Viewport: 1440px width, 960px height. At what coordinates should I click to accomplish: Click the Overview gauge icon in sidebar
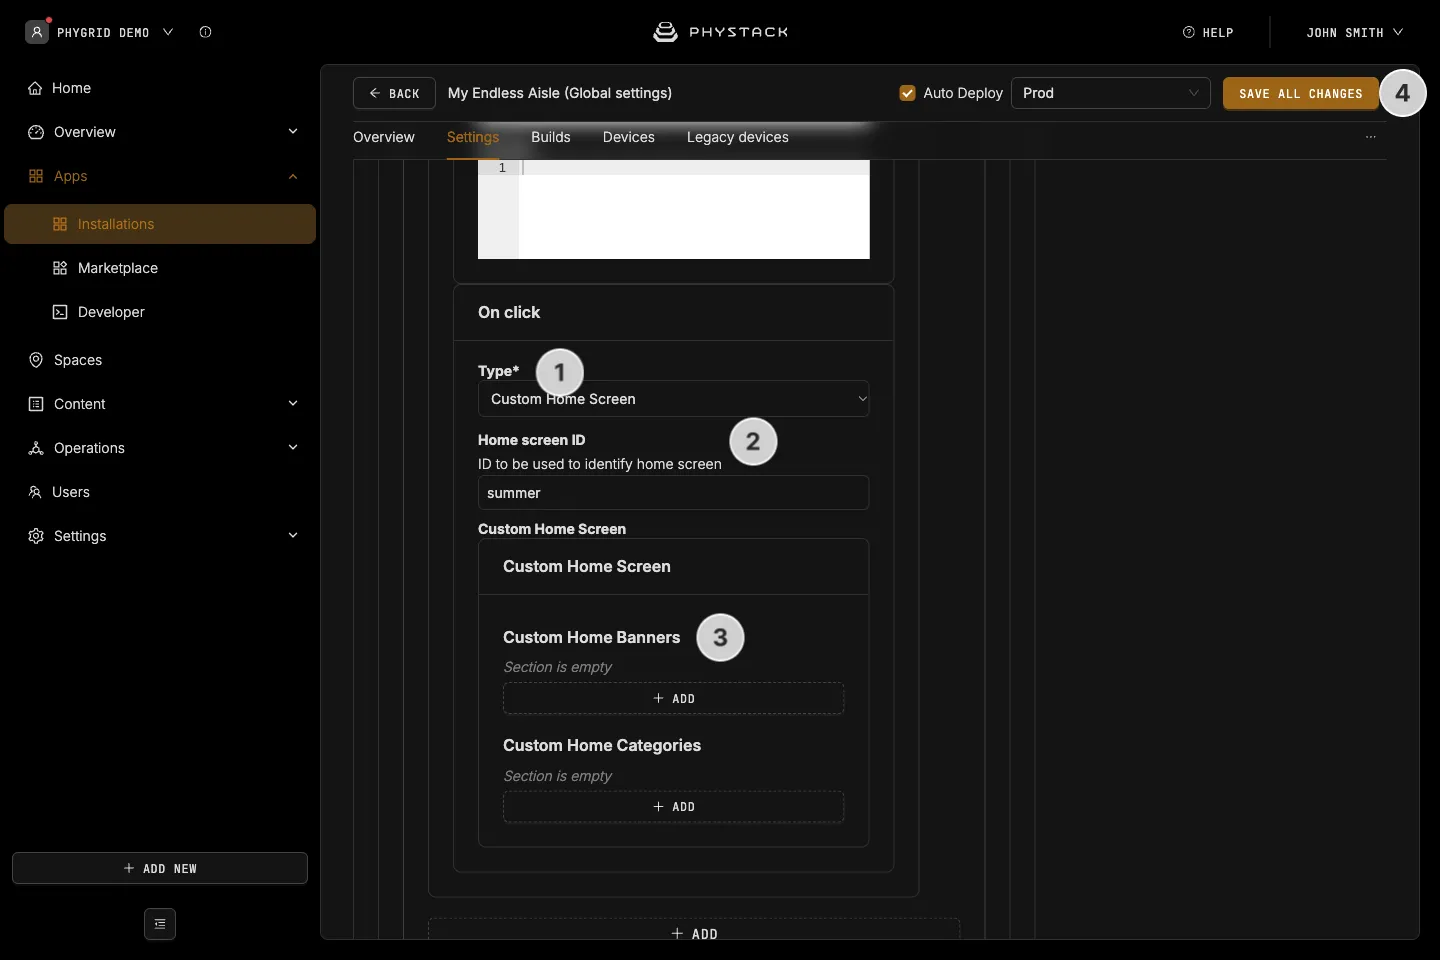point(36,132)
